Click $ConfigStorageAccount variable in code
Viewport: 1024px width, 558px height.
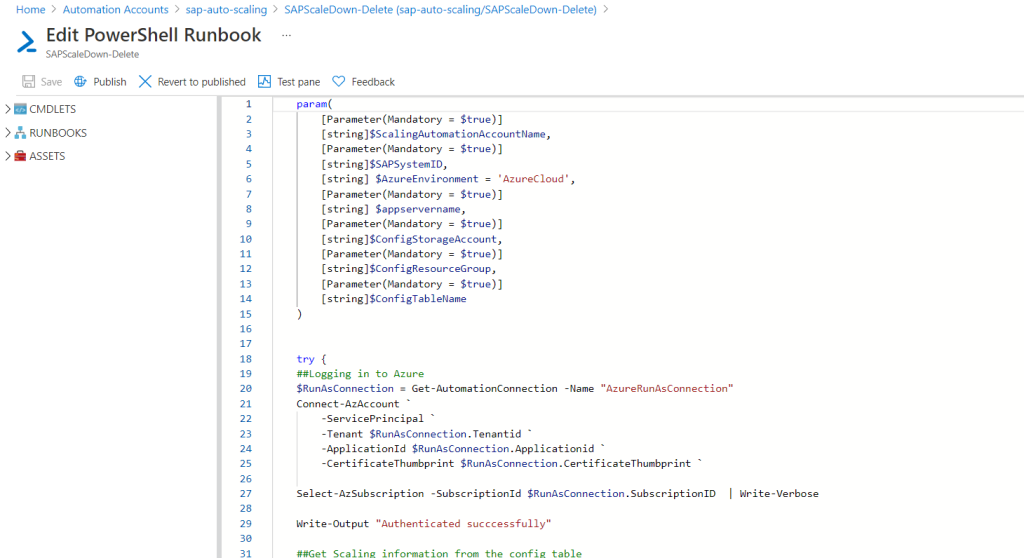coord(433,239)
